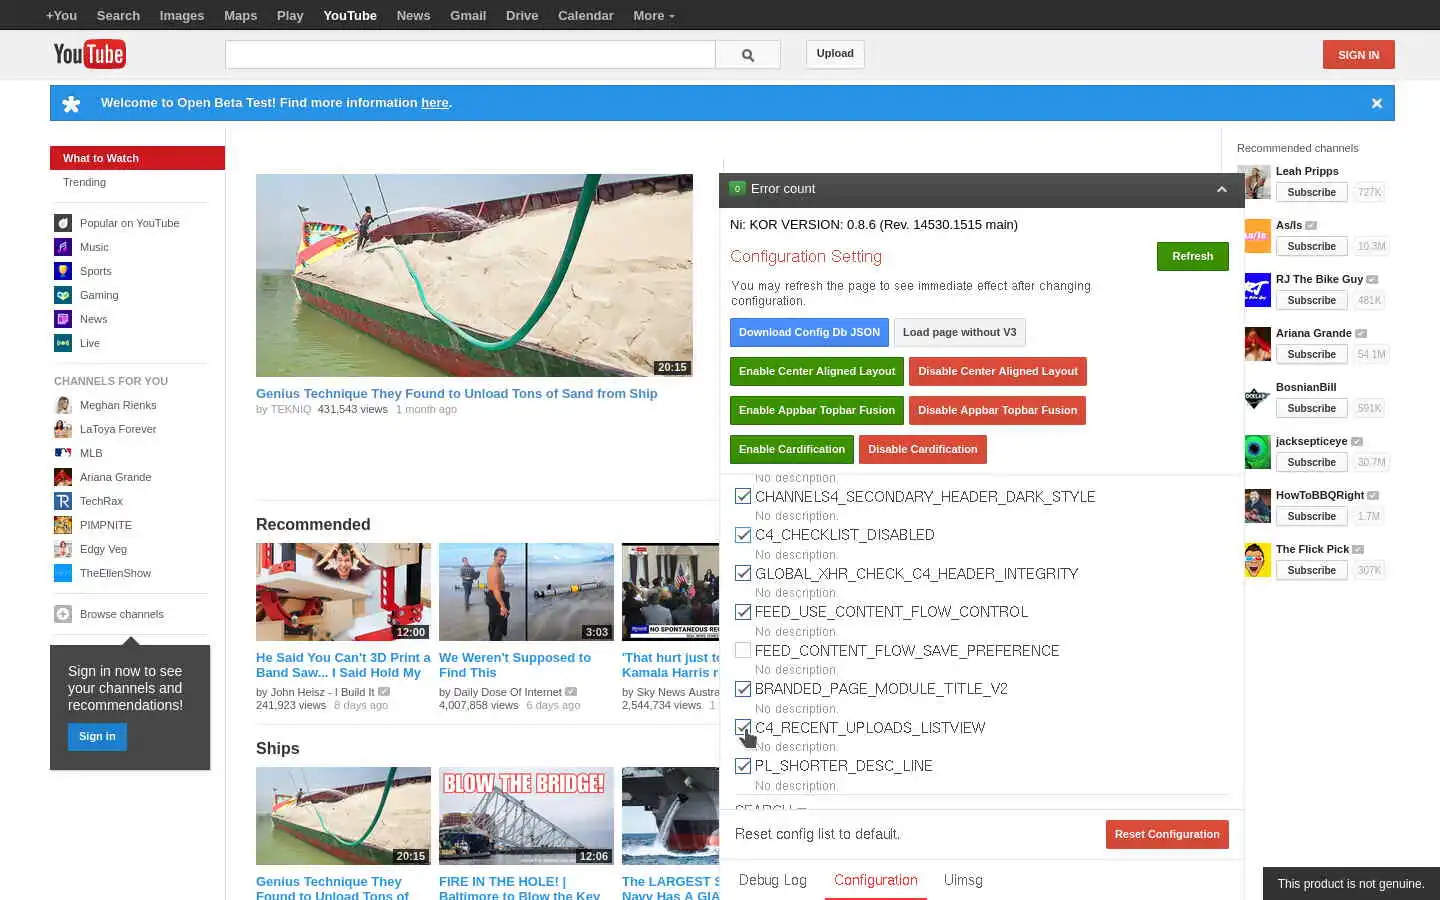Open The Flick Pick avatar
1440x900 pixels.
1257,560
